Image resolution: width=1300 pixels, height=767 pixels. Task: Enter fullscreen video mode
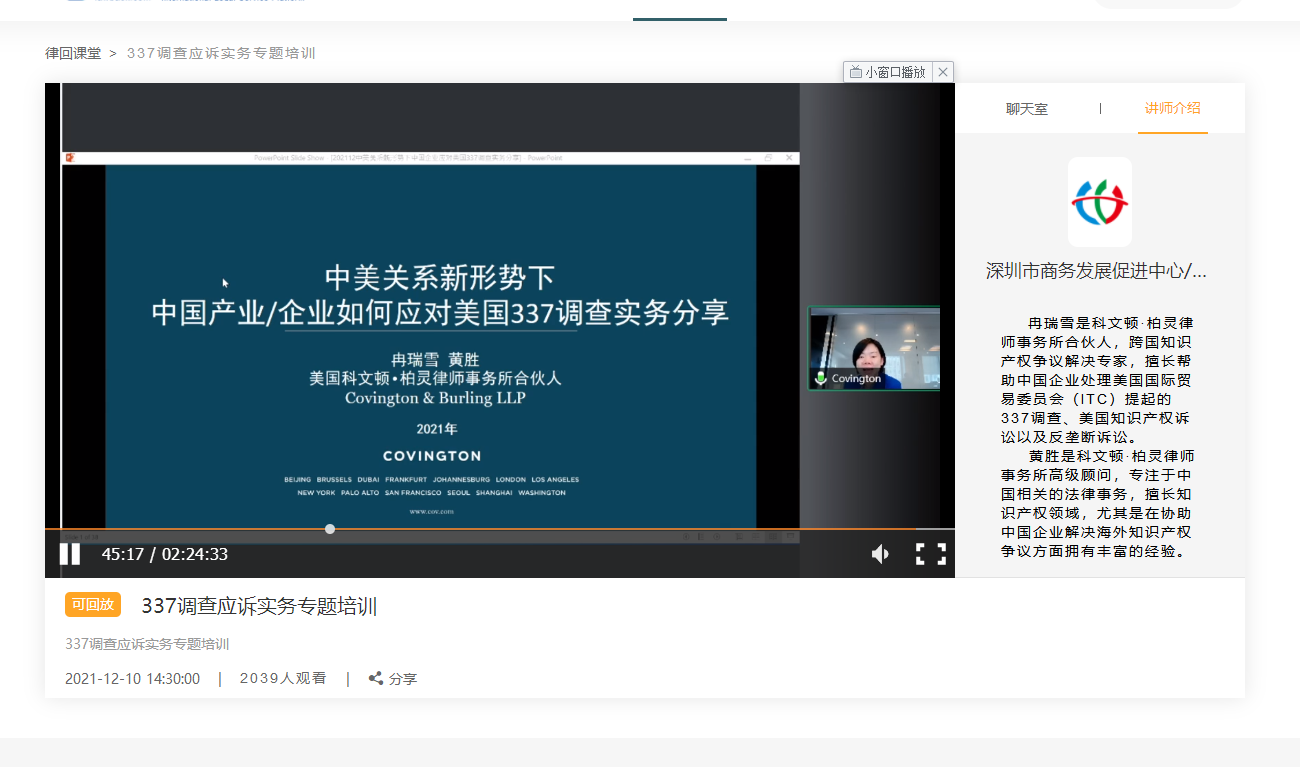(x=931, y=554)
